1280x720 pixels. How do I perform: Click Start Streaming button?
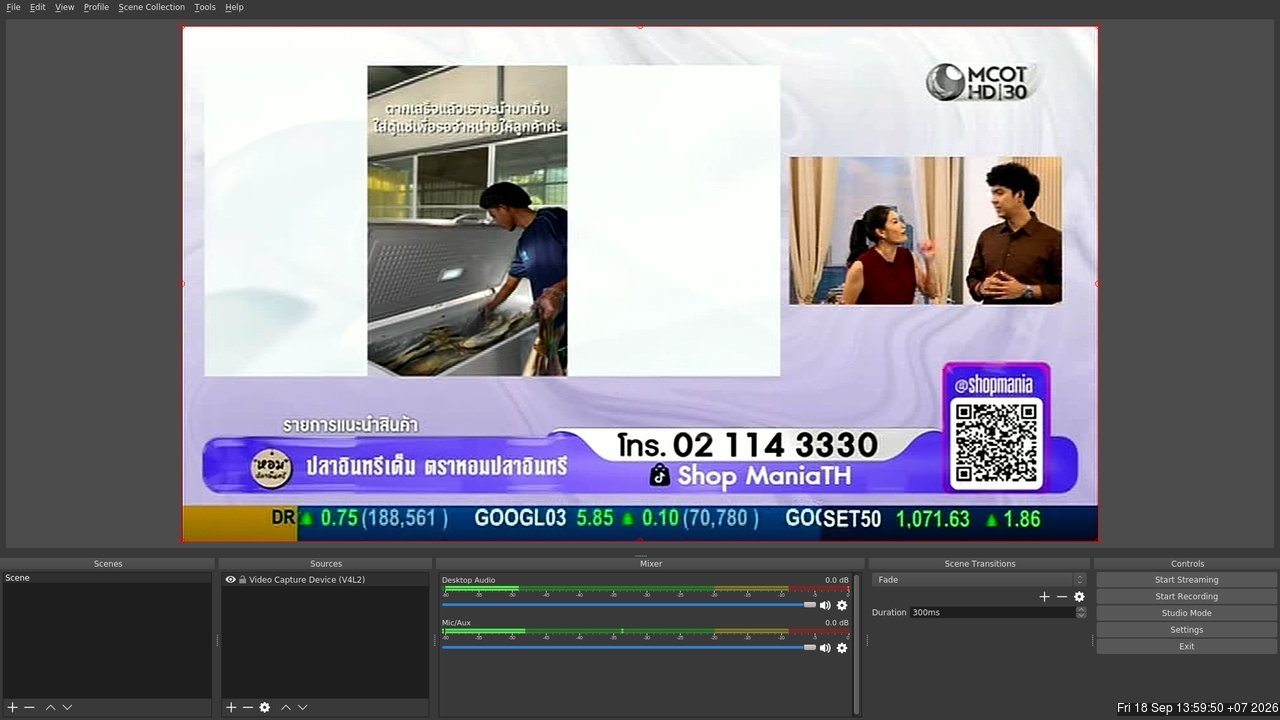click(1186, 580)
